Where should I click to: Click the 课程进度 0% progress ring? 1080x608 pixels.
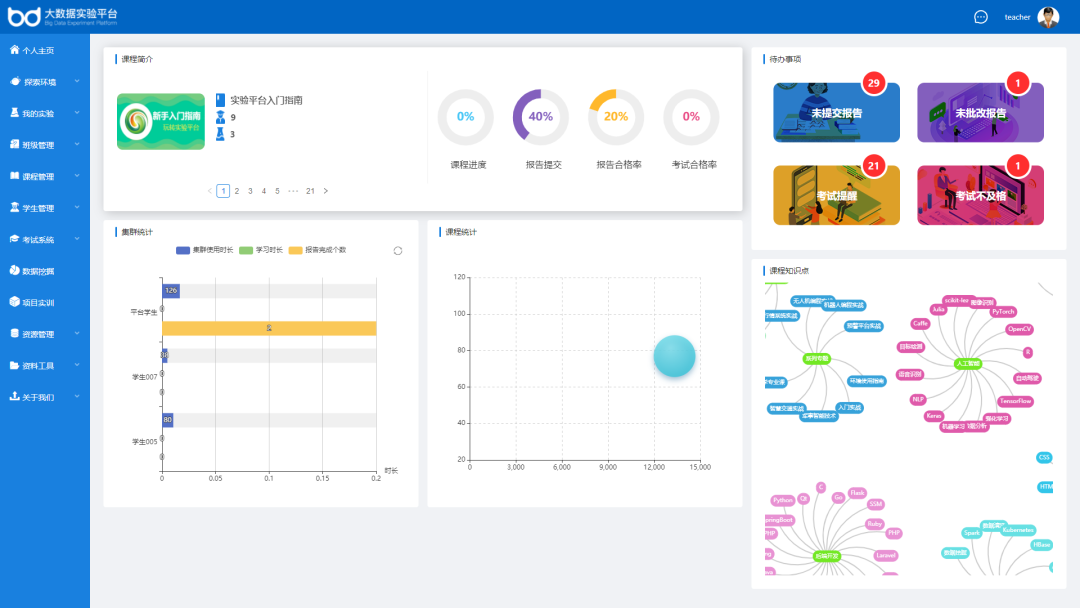(466, 116)
